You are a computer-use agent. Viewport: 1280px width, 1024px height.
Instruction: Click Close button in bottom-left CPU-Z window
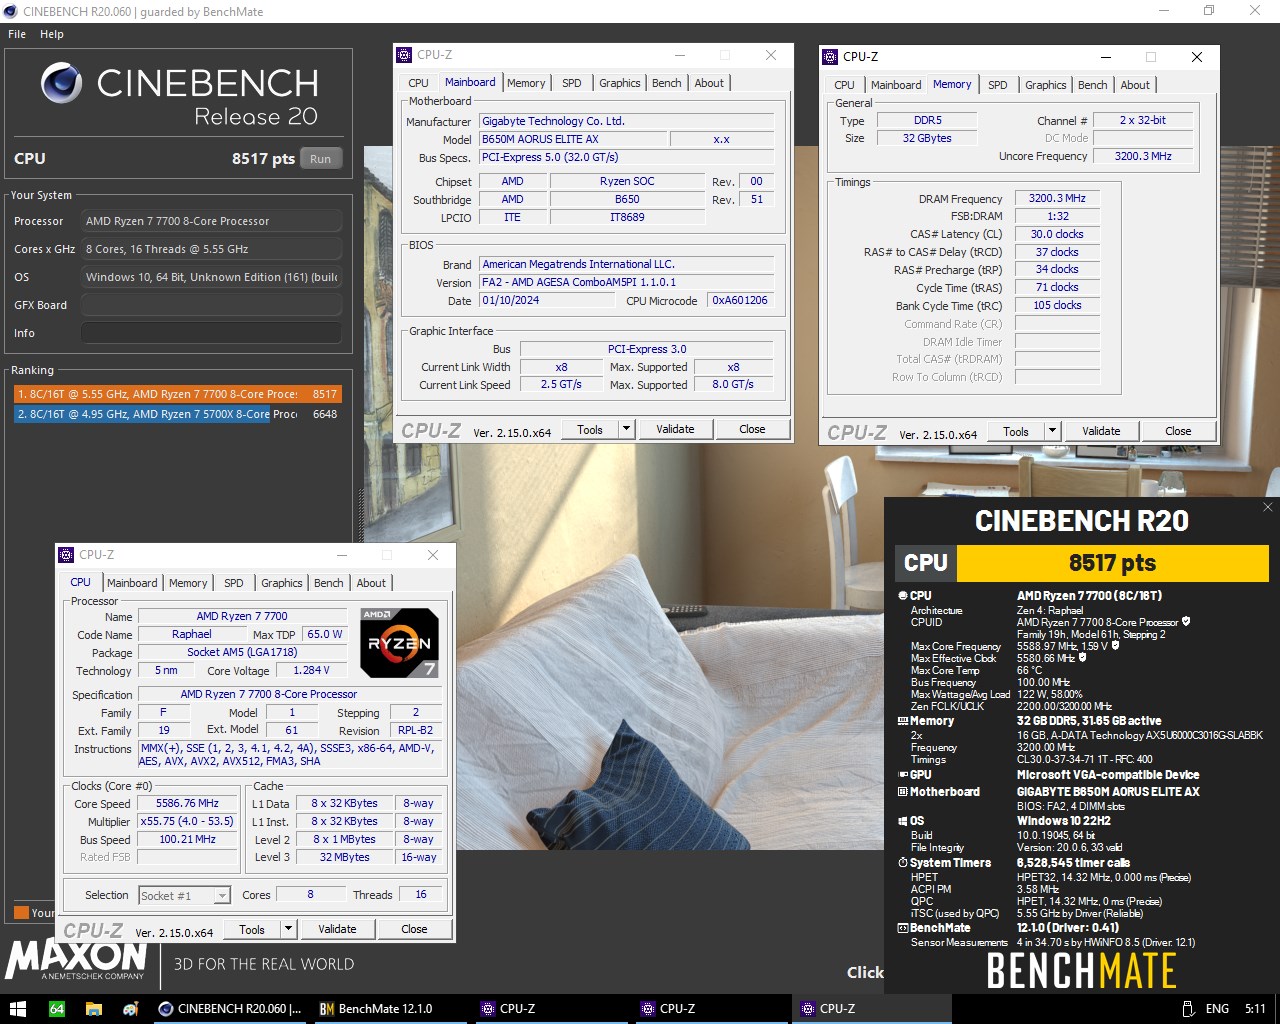(x=414, y=929)
